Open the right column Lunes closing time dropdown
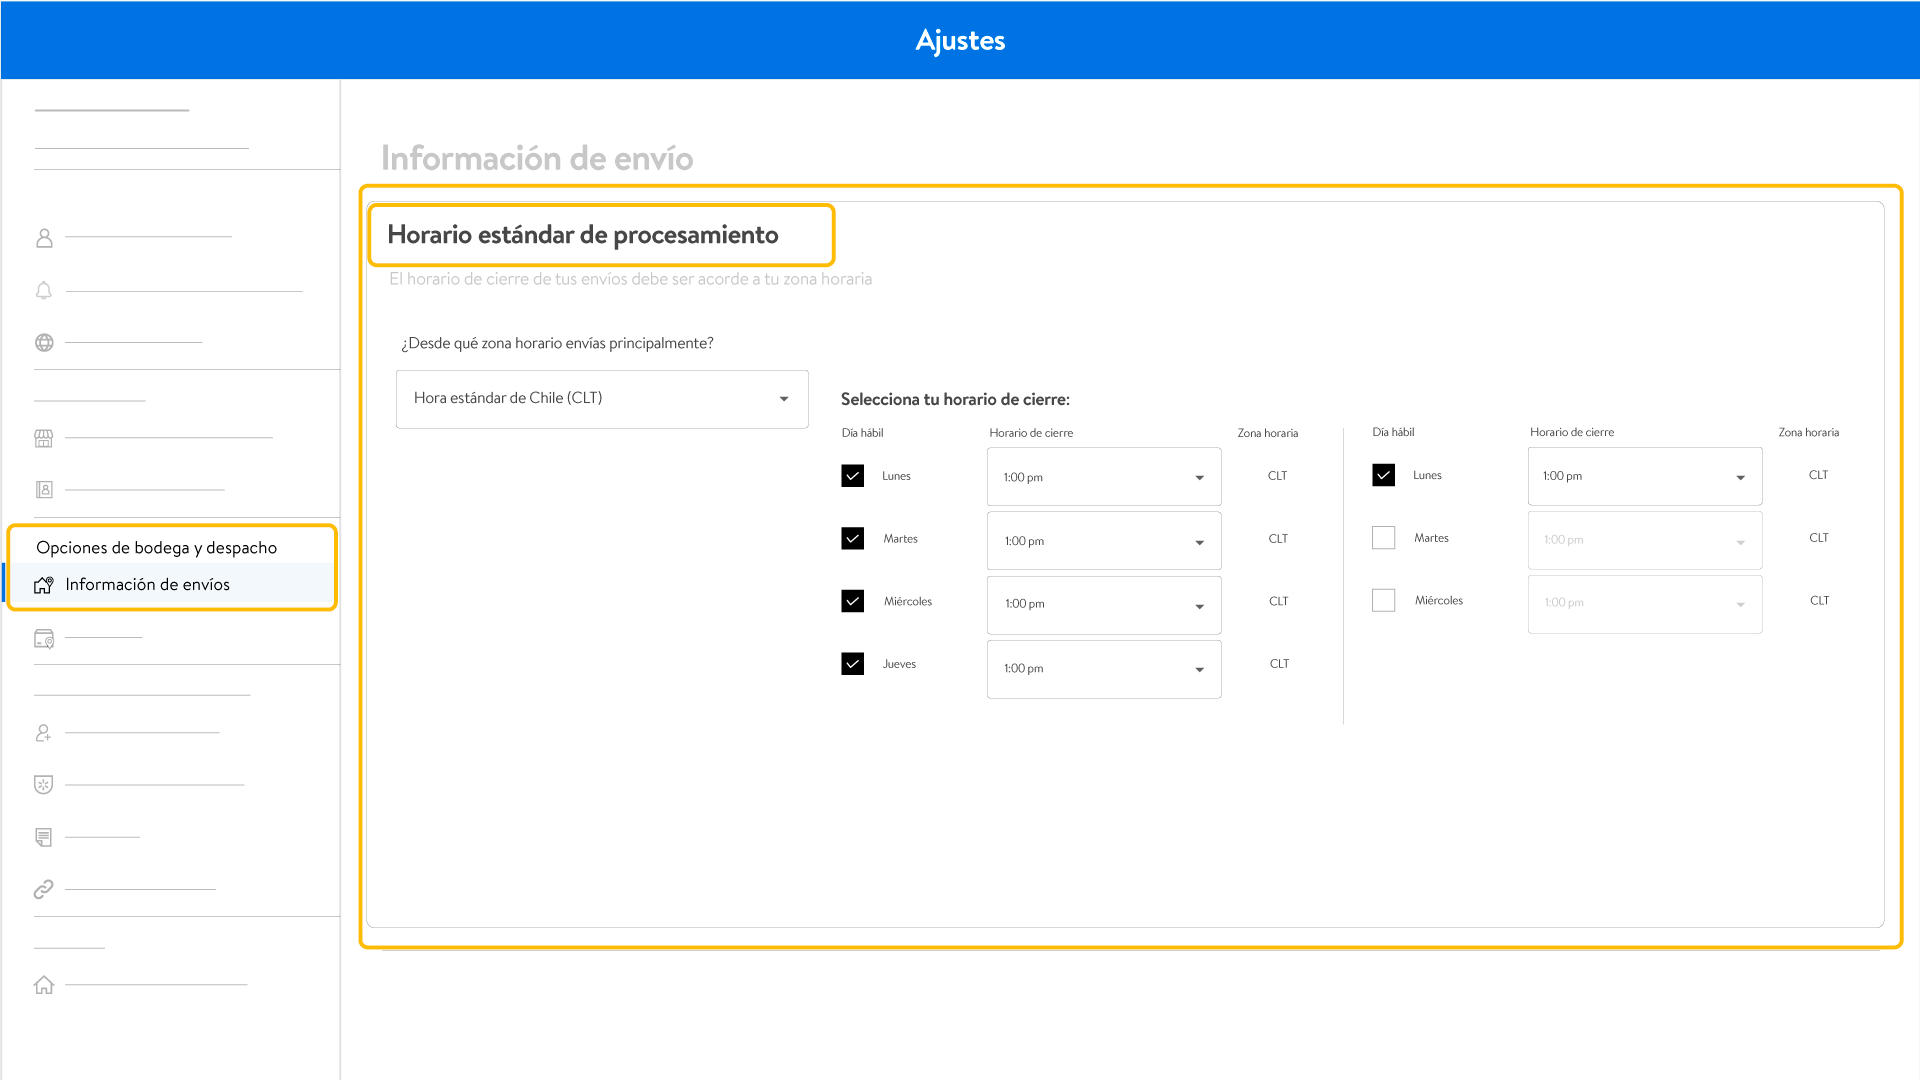1920x1080 pixels. tap(1644, 476)
